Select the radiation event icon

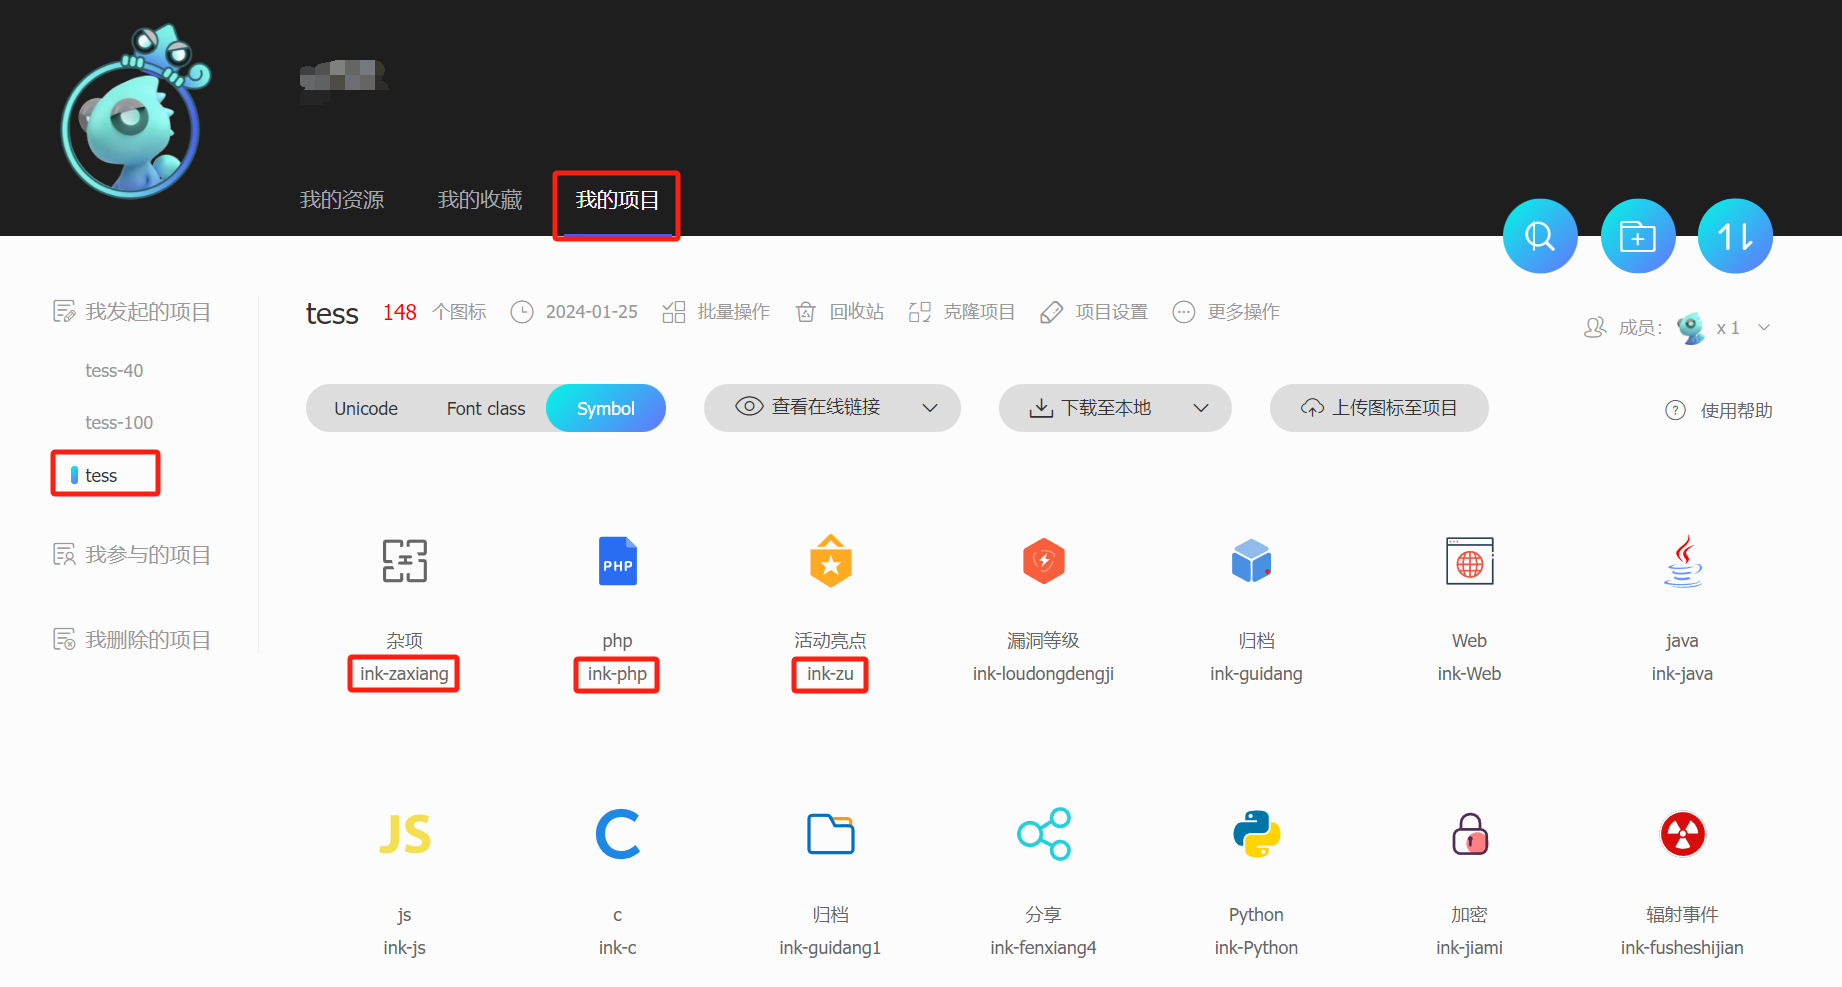tap(1682, 834)
